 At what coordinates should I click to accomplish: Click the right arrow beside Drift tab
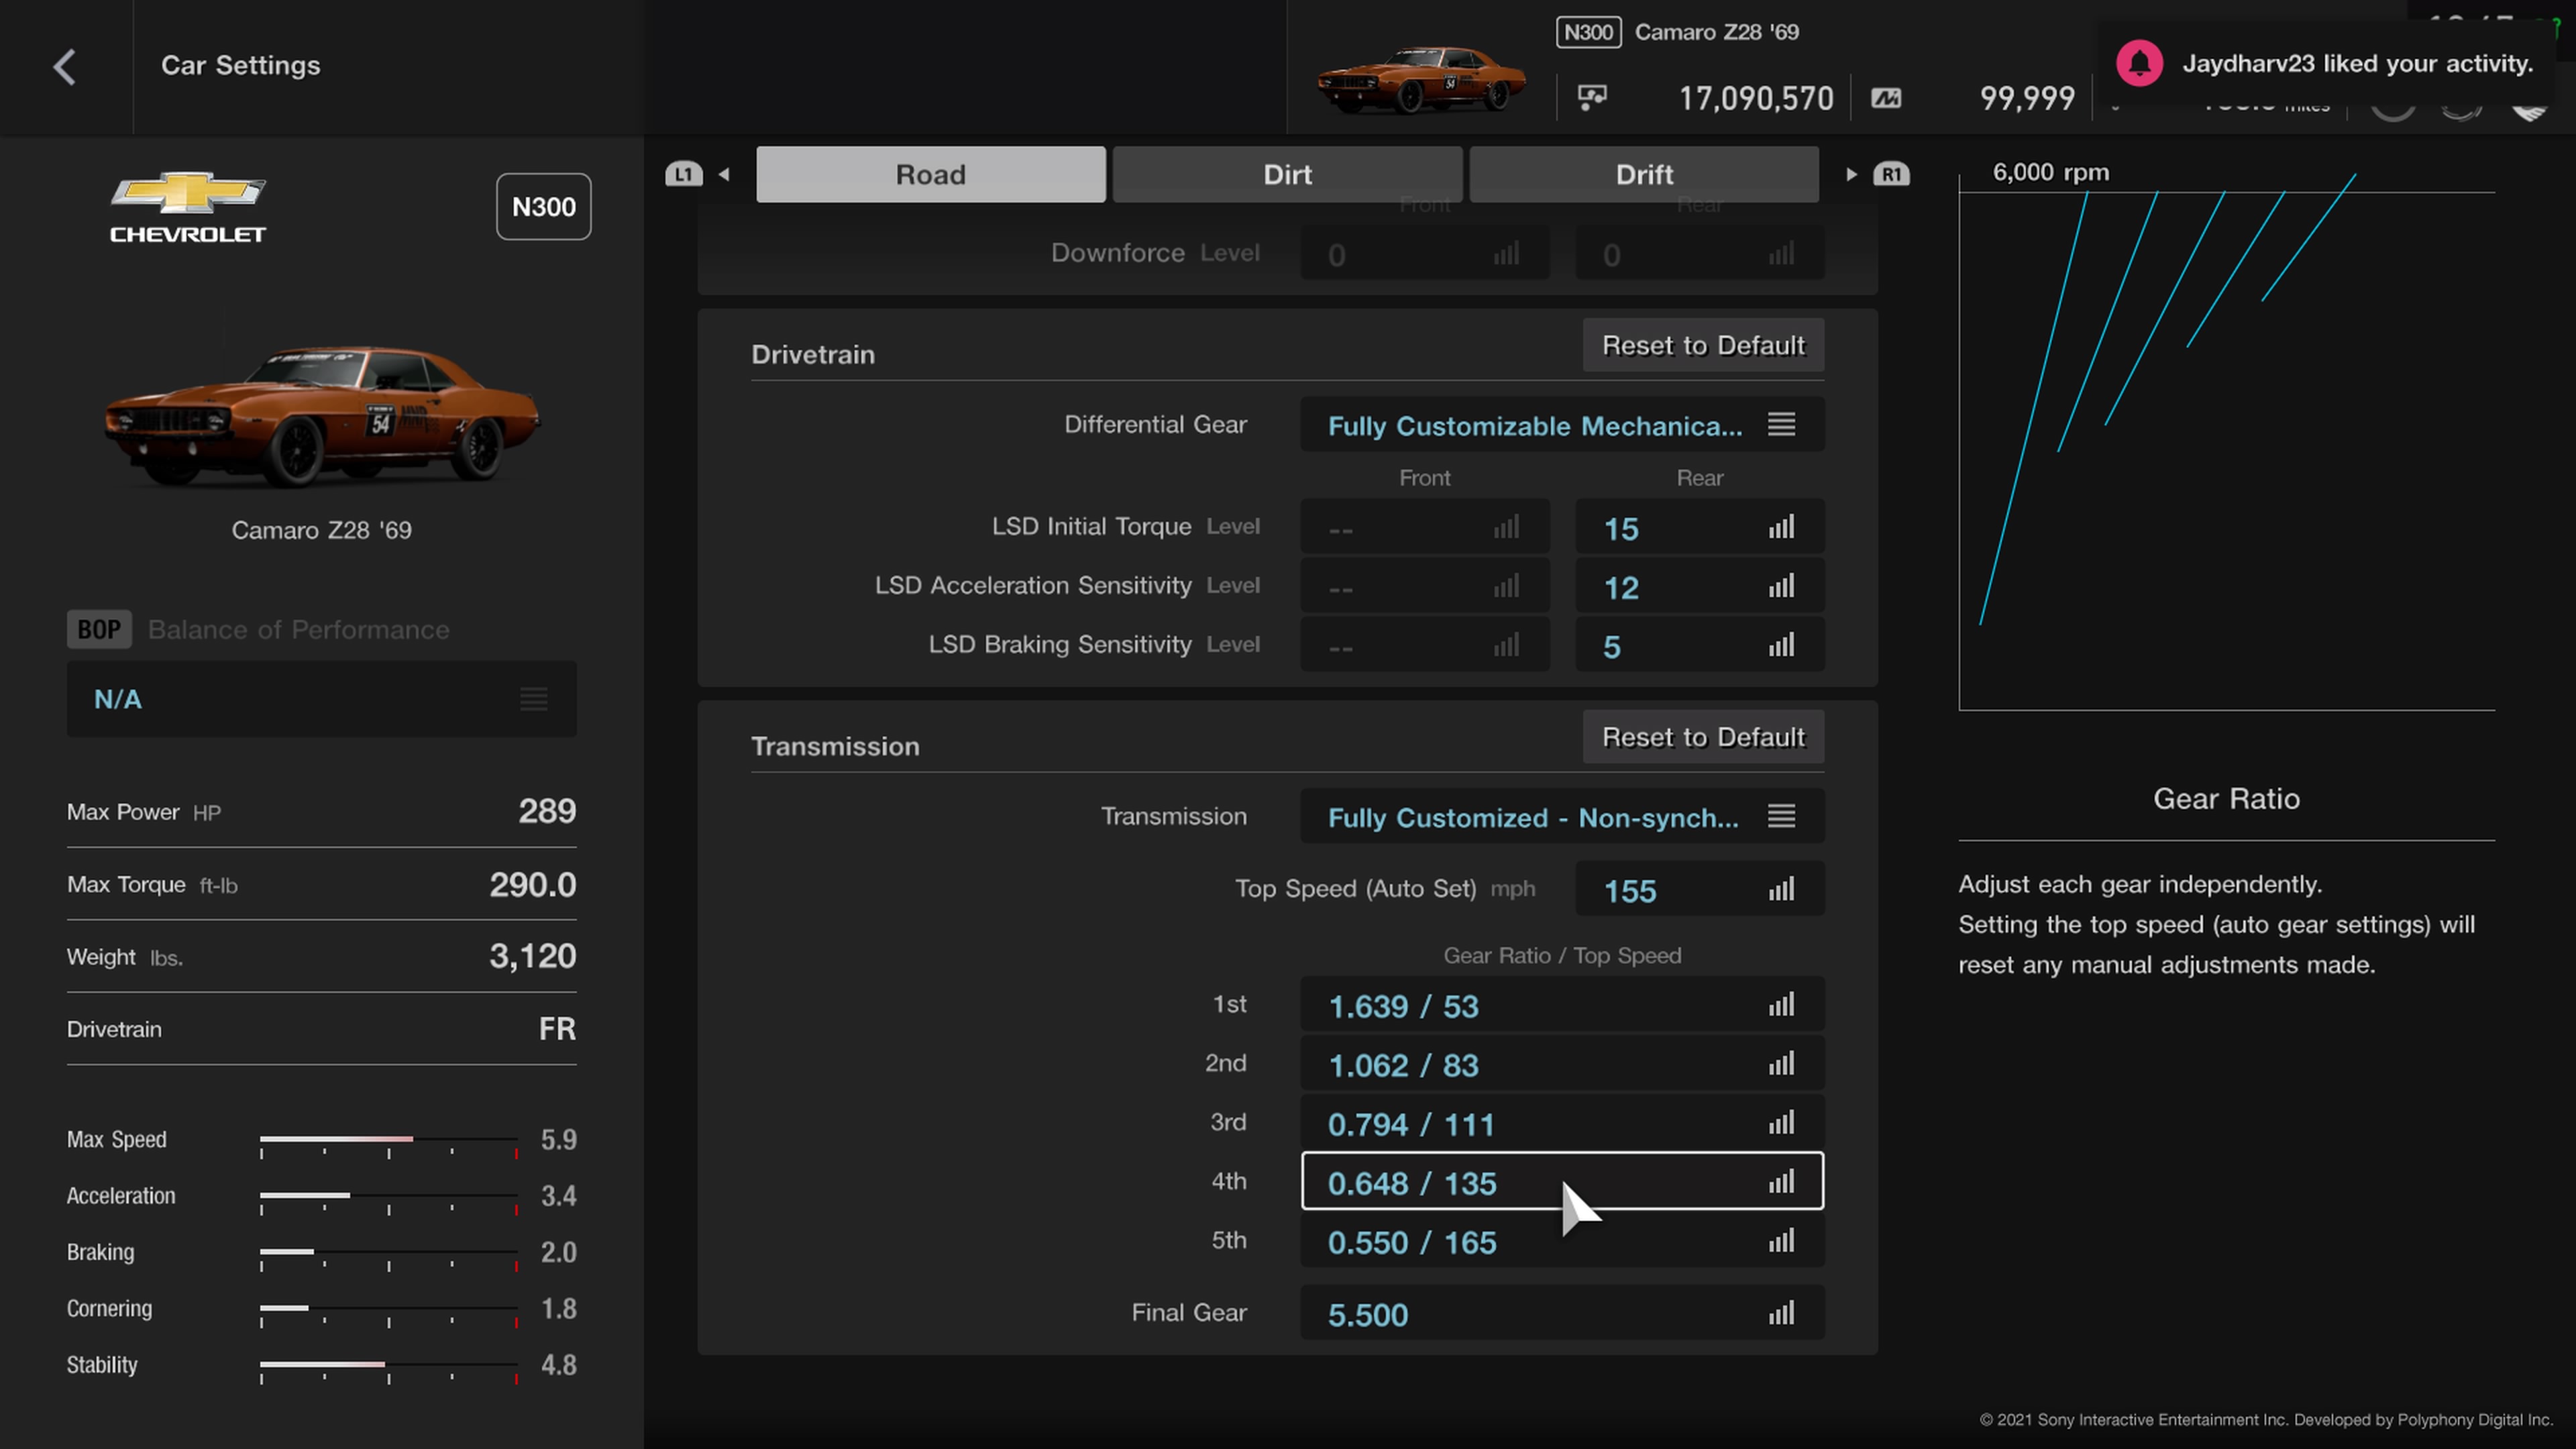coord(1851,174)
